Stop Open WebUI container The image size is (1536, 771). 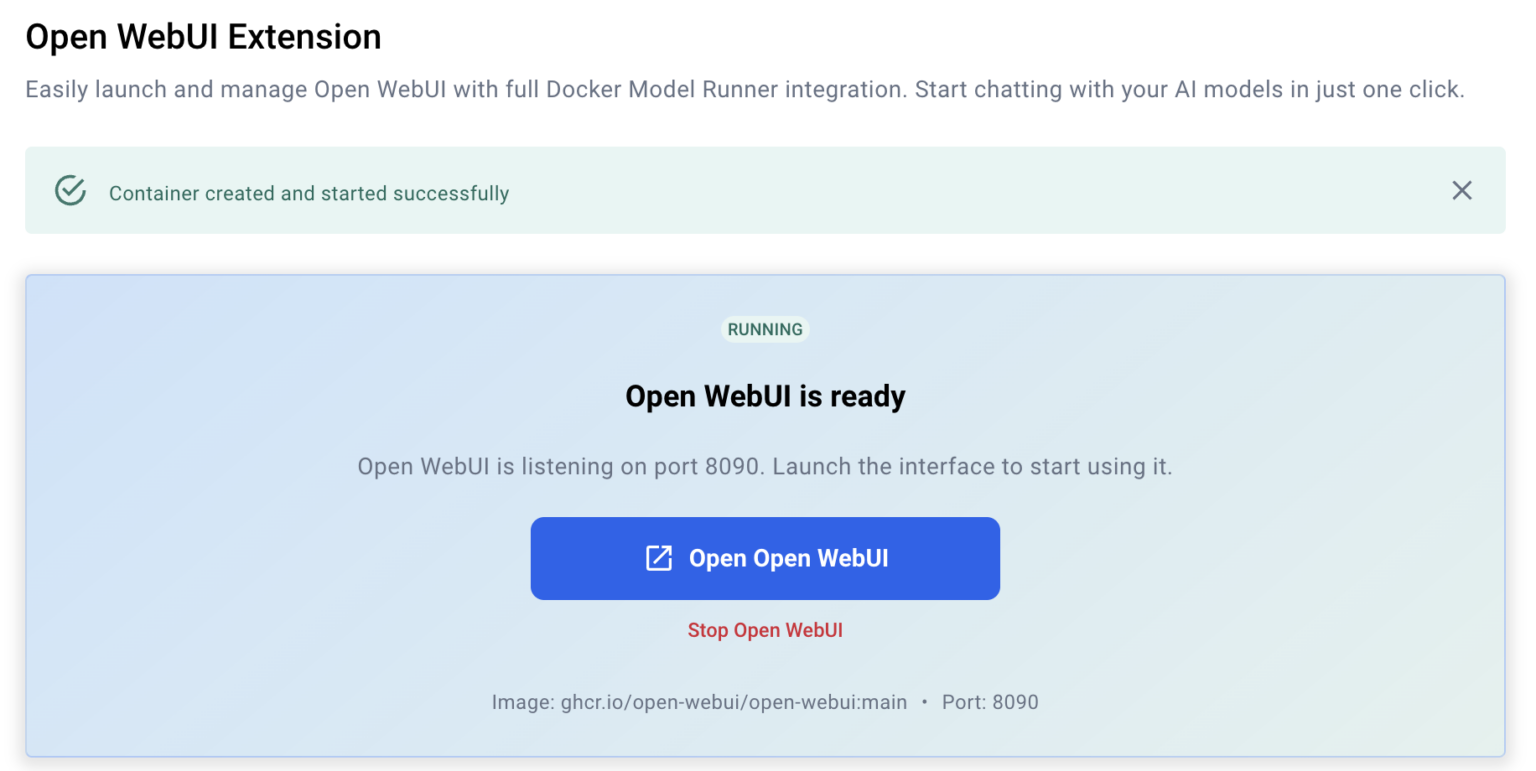tap(765, 630)
